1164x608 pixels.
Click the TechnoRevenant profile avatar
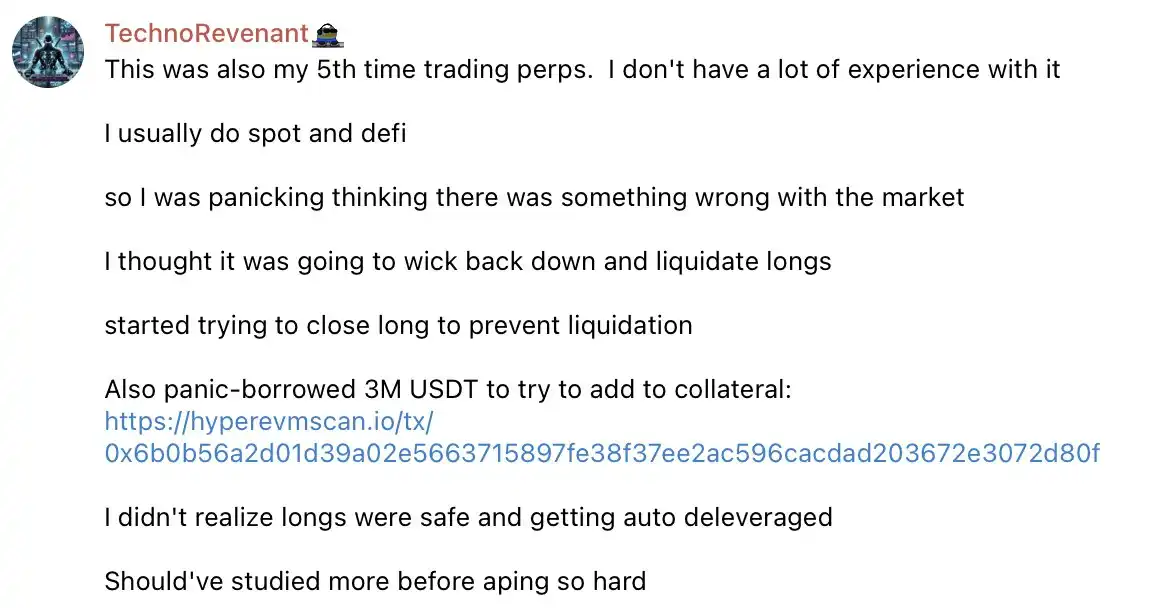[48, 52]
